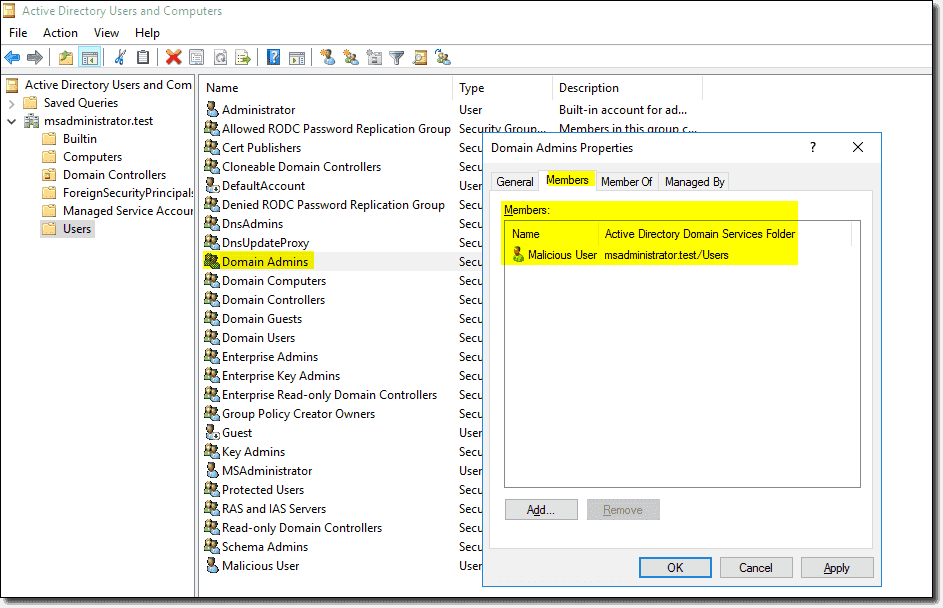The height and width of the screenshot is (608, 943).
Task: Click the Create new user toolbar icon
Action: click(x=327, y=58)
